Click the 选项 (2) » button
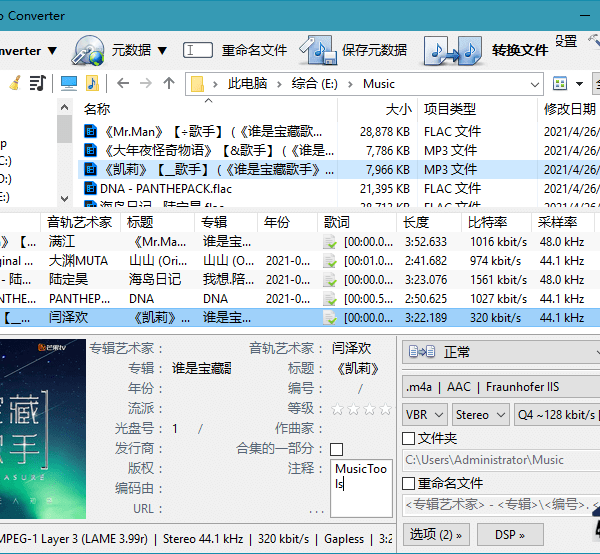This screenshot has height=554, width=600. point(436,534)
